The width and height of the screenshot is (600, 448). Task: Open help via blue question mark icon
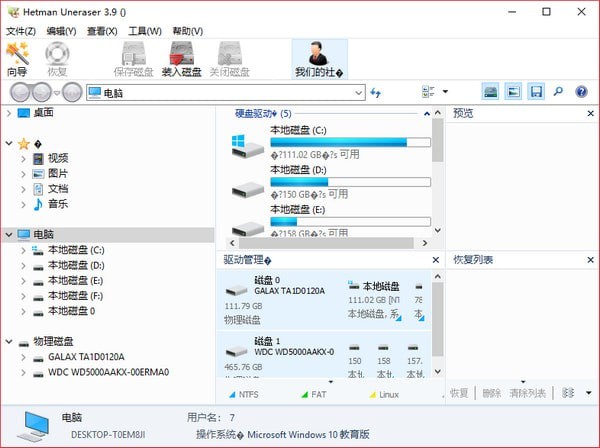pyautogui.click(x=581, y=92)
